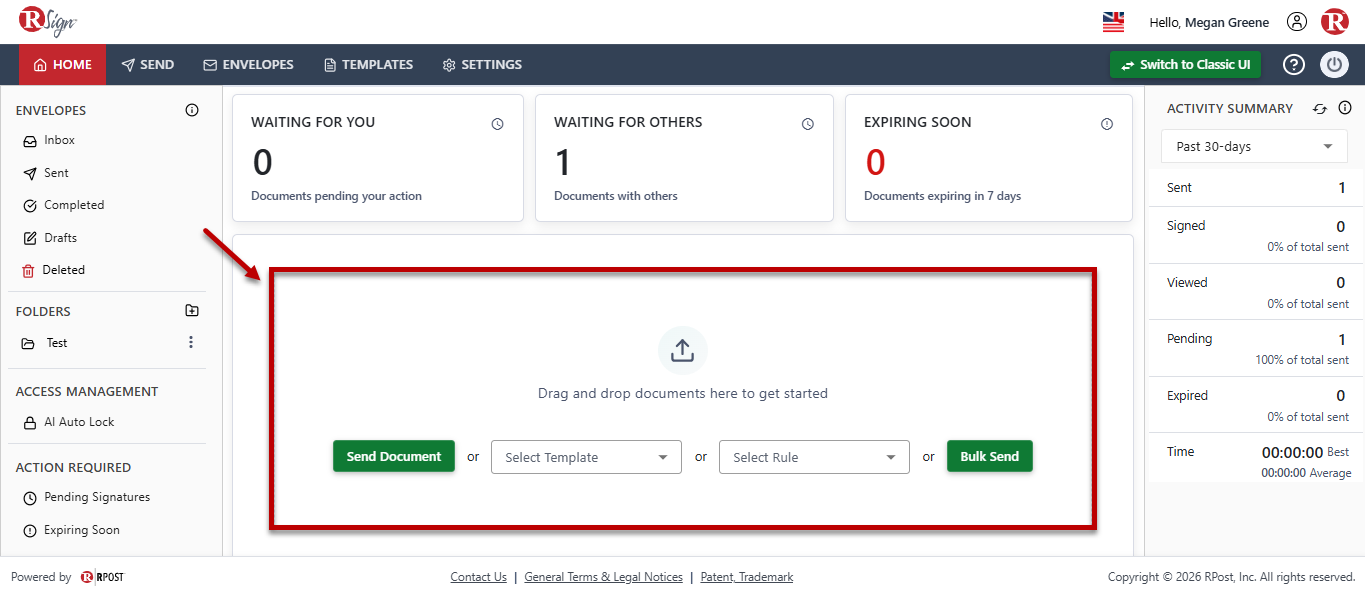Open the help question mark icon

coord(1294,65)
